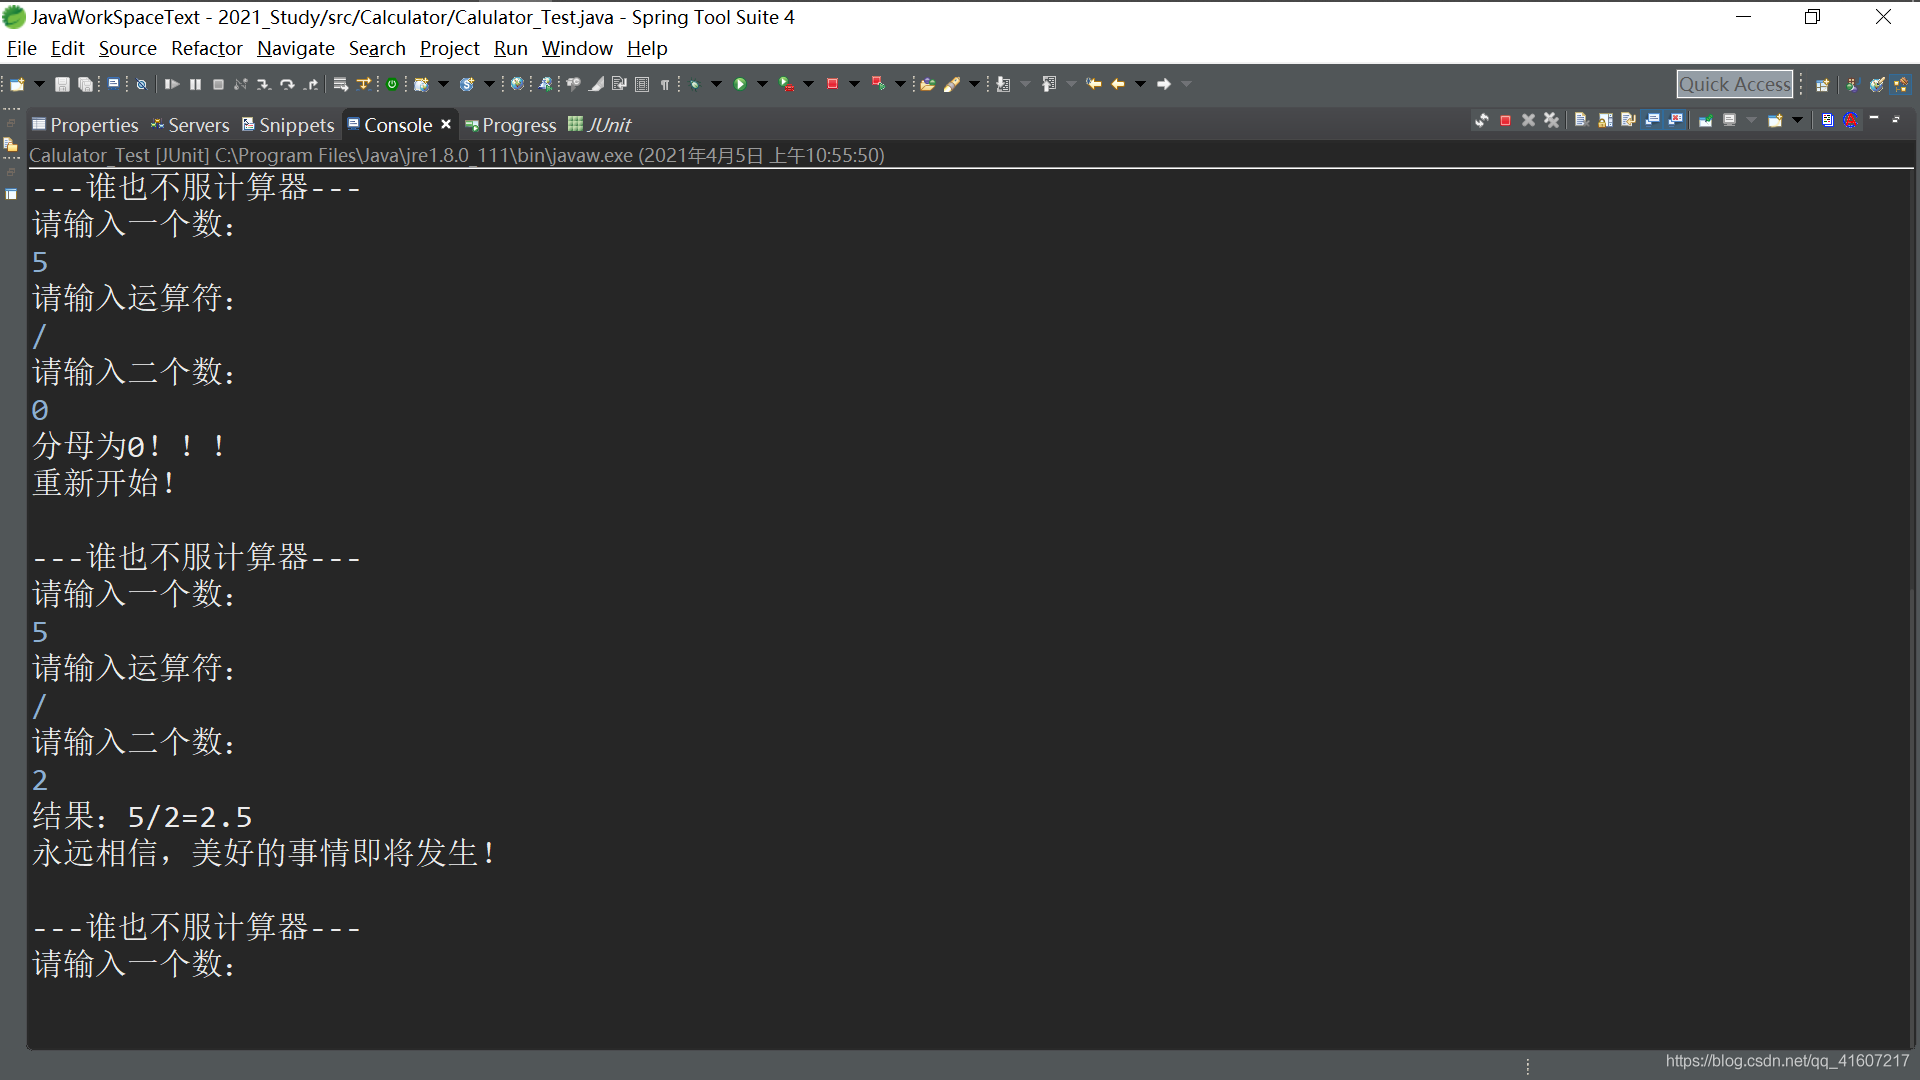Toggle Skip All Breakpoints

[x=141, y=84]
